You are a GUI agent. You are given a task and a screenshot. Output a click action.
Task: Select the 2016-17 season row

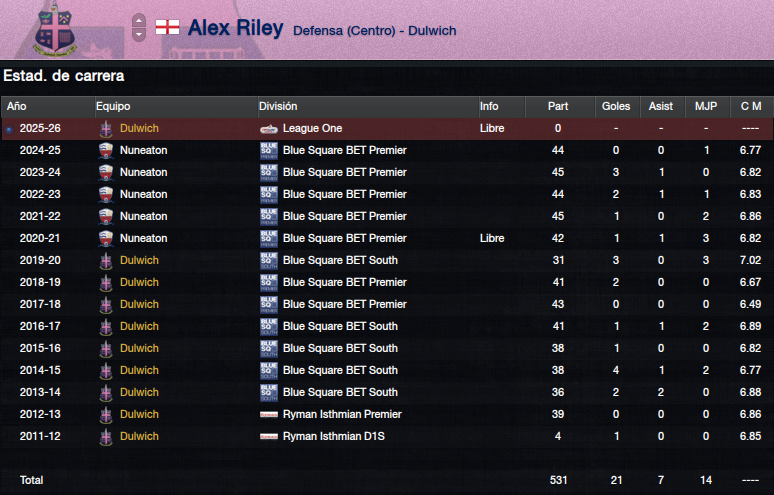(387, 326)
